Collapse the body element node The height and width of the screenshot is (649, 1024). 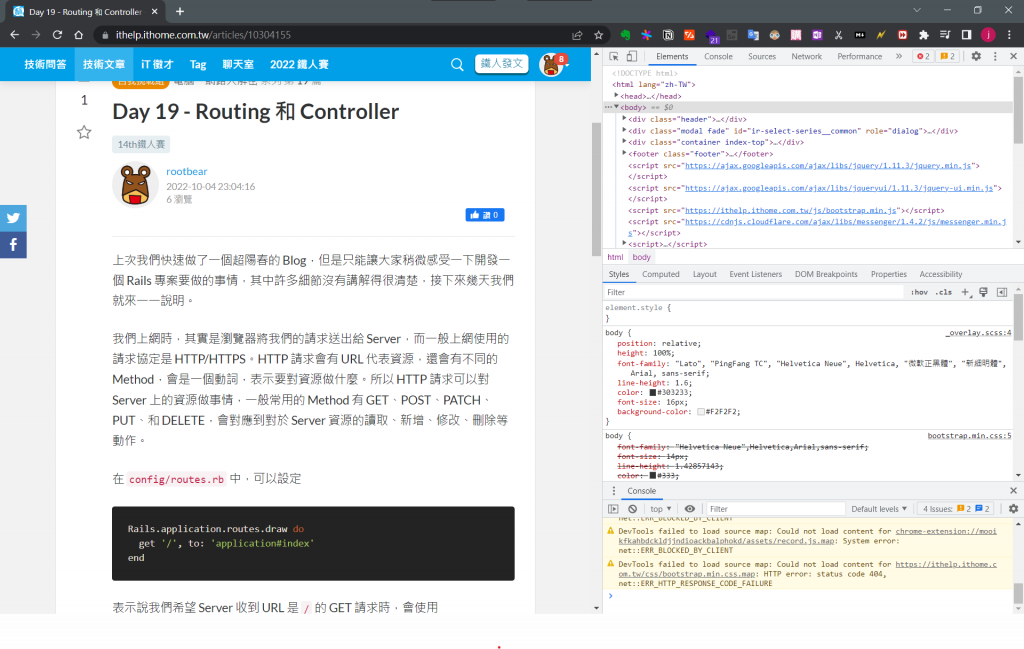click(616, 107)
